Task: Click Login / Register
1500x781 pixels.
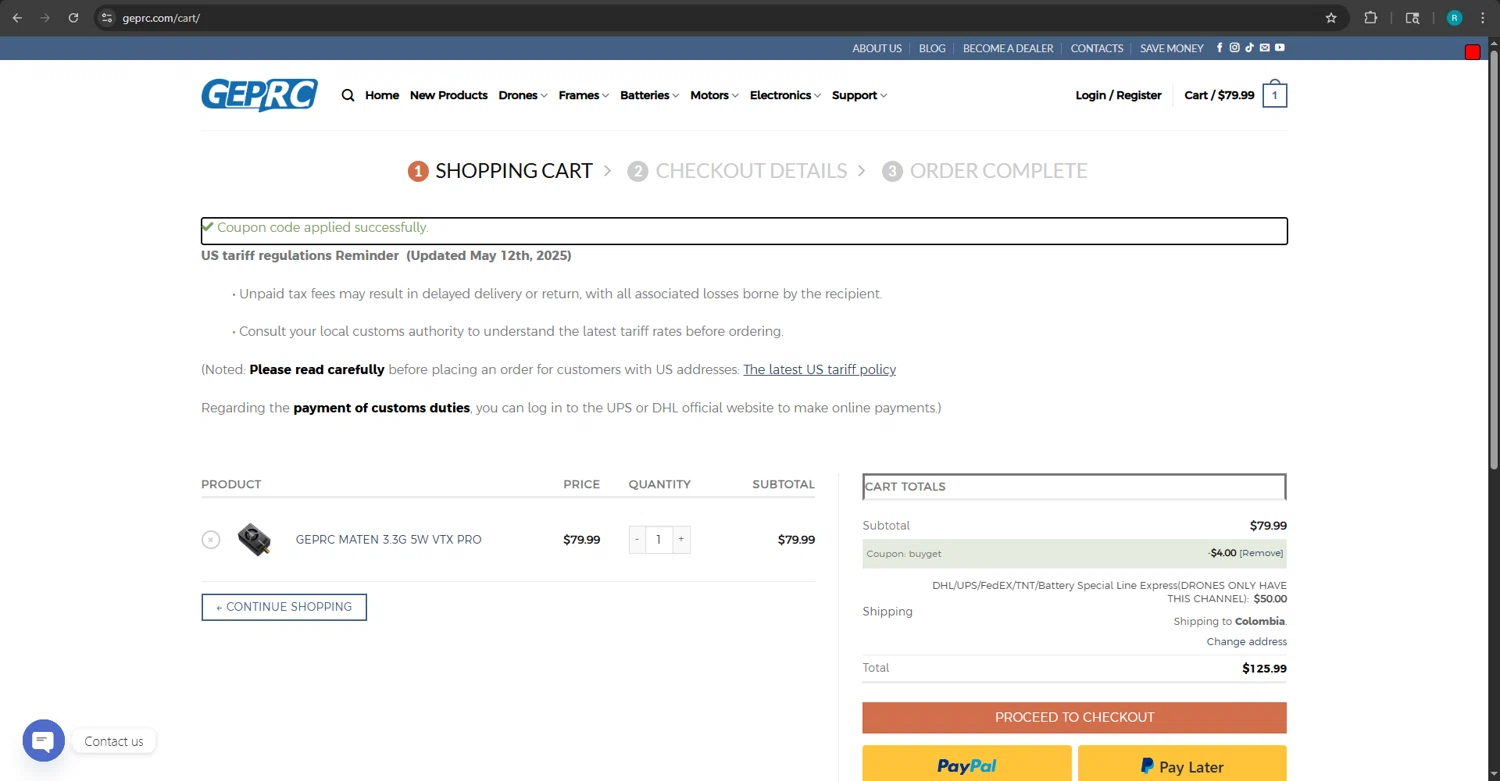Action: (x=1118, y=95)
